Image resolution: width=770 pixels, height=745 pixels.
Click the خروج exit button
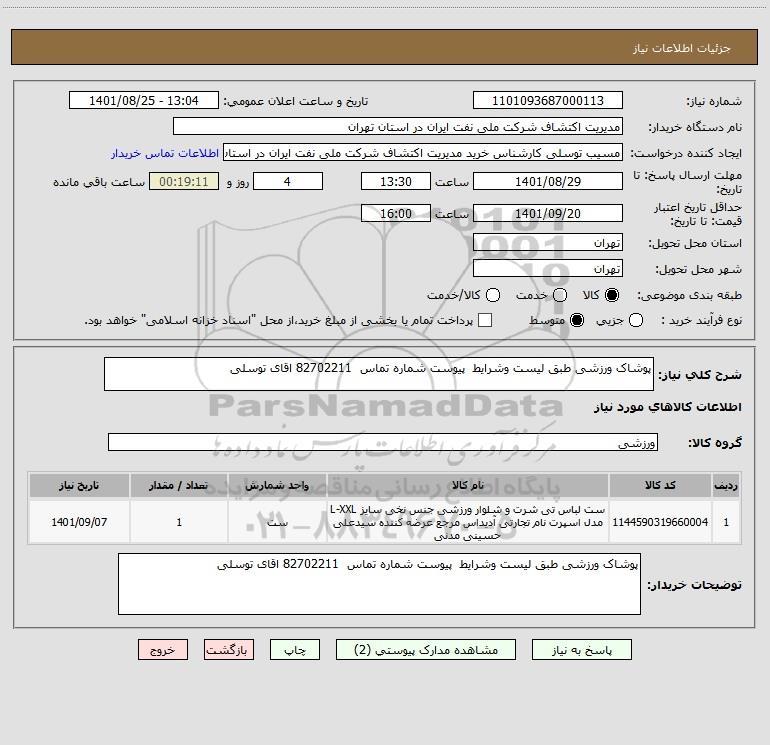163,650
